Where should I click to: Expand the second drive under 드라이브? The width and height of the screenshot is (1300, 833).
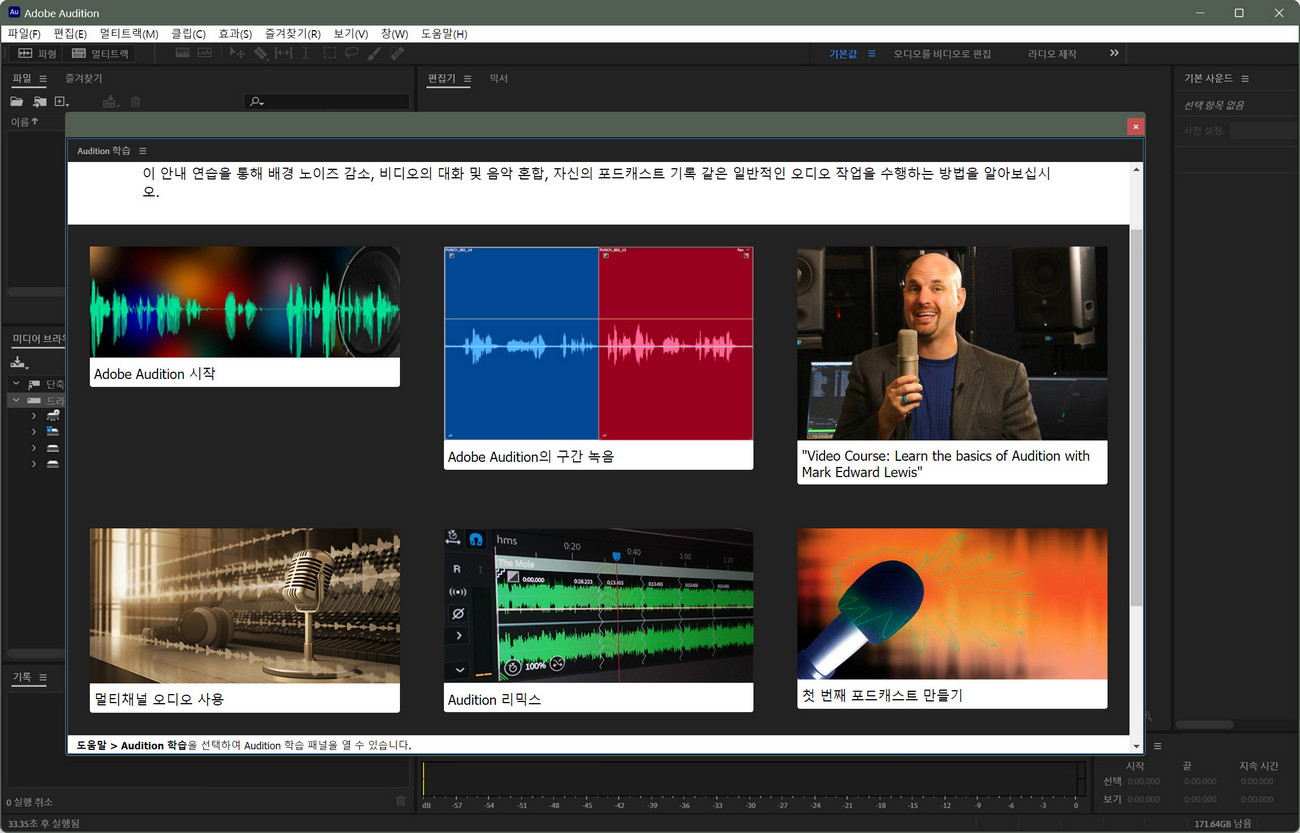click(x=33, y=431)
